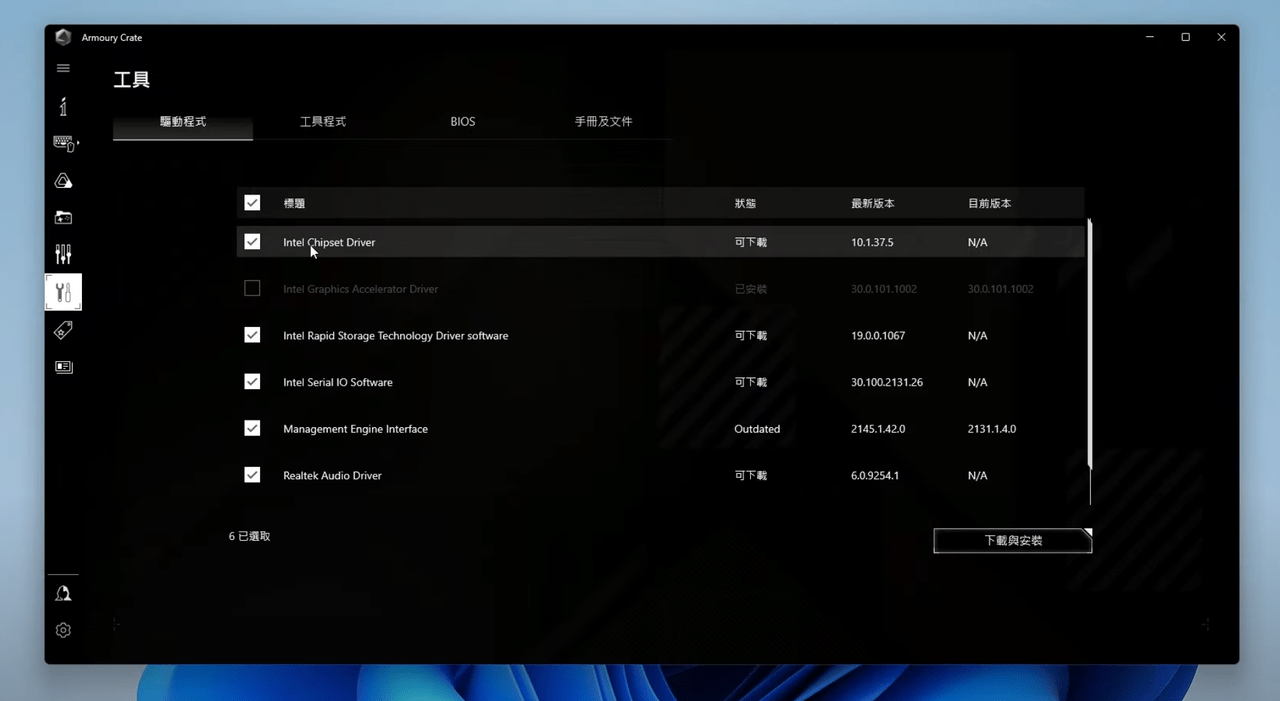Screen dimensions: 1280x701
Task: Click the 6 已選取 selection count
Action: (x=249, y=536)
